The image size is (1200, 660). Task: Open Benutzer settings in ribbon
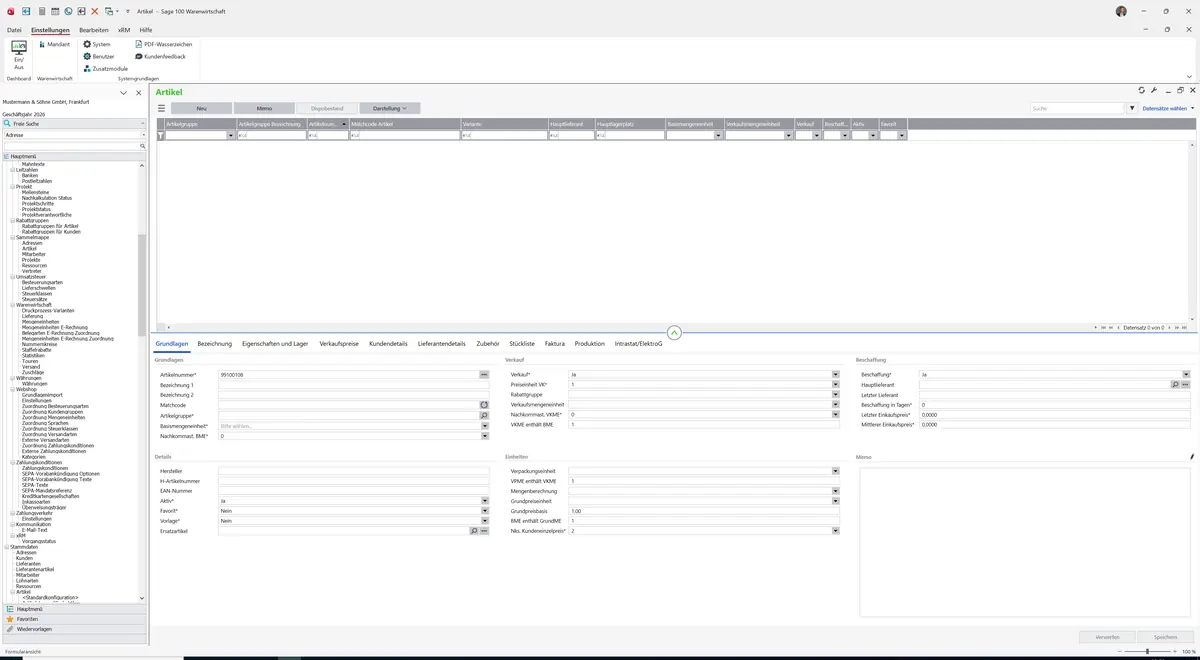click(x=99, y=57)
